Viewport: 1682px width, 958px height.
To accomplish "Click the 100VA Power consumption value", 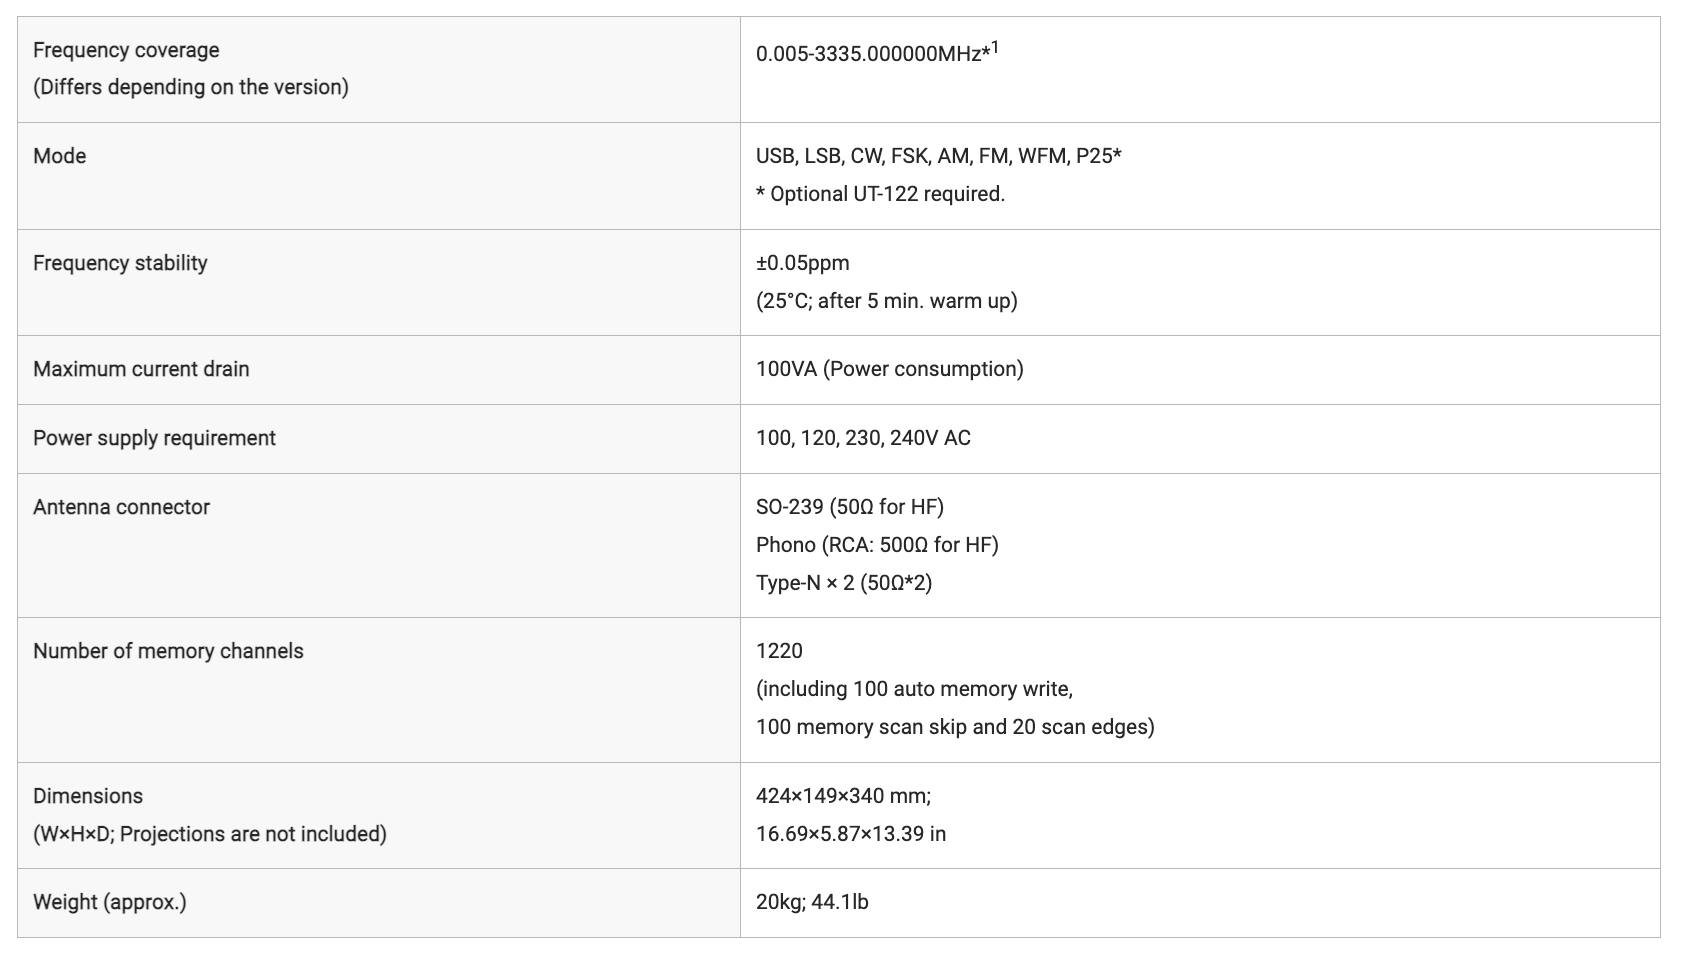I will (890, 369).
